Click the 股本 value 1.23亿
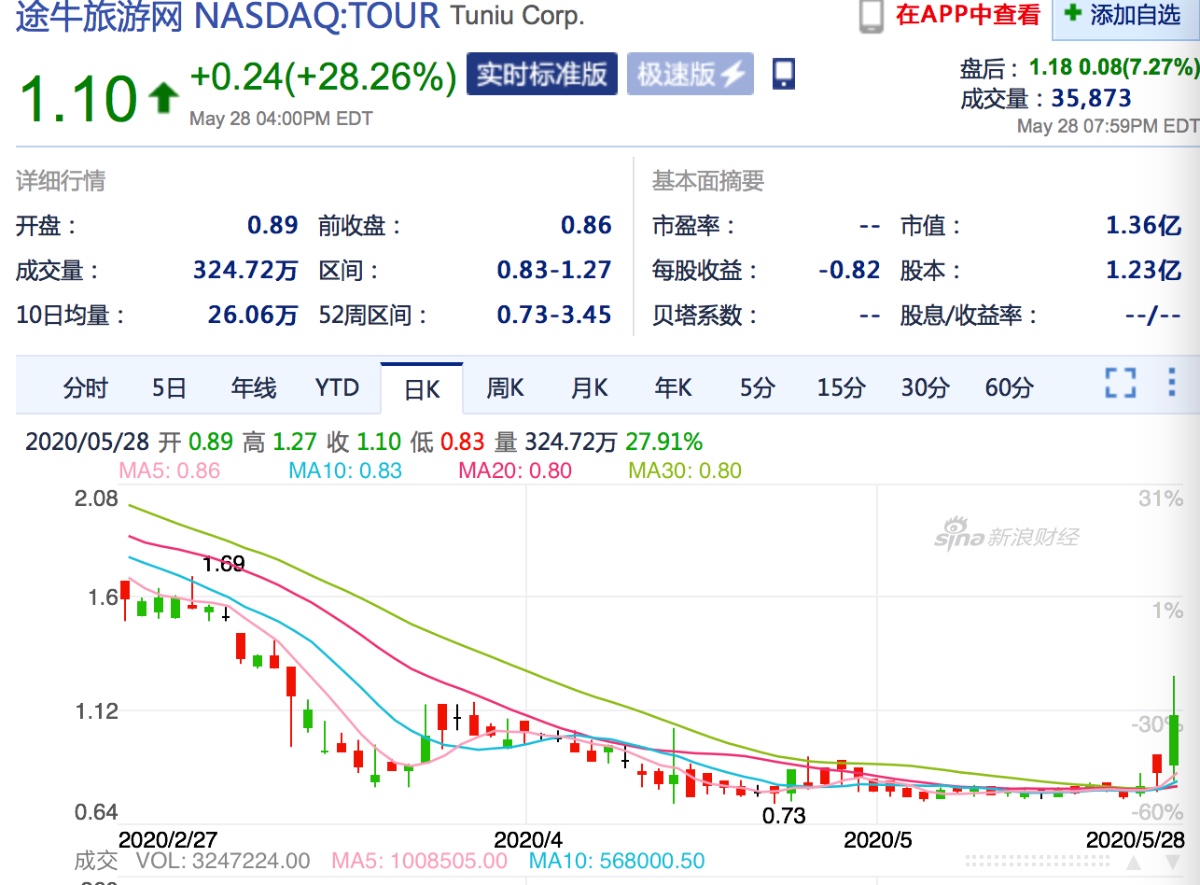This screenshot has height=885, width=1200. point(1144,270)
